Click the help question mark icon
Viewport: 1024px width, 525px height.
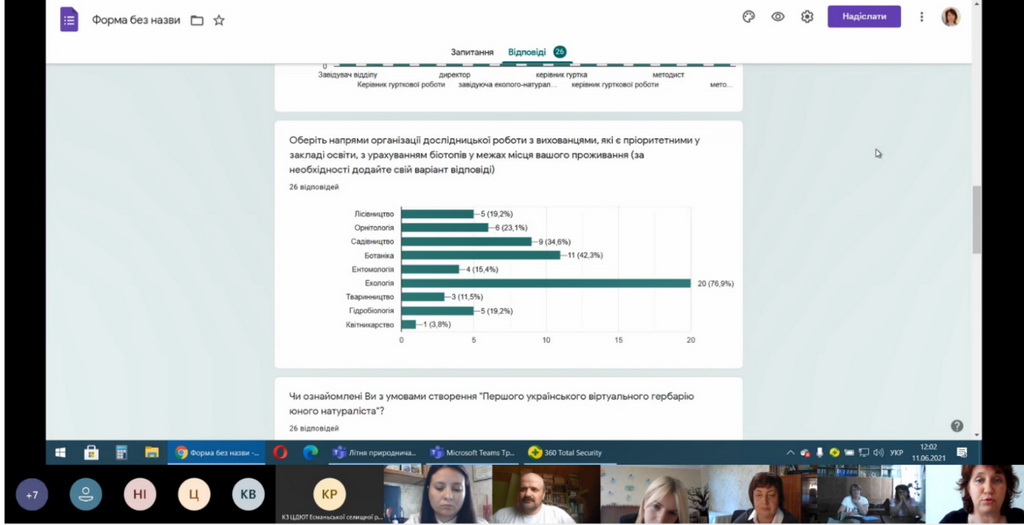tap(957, 425)
